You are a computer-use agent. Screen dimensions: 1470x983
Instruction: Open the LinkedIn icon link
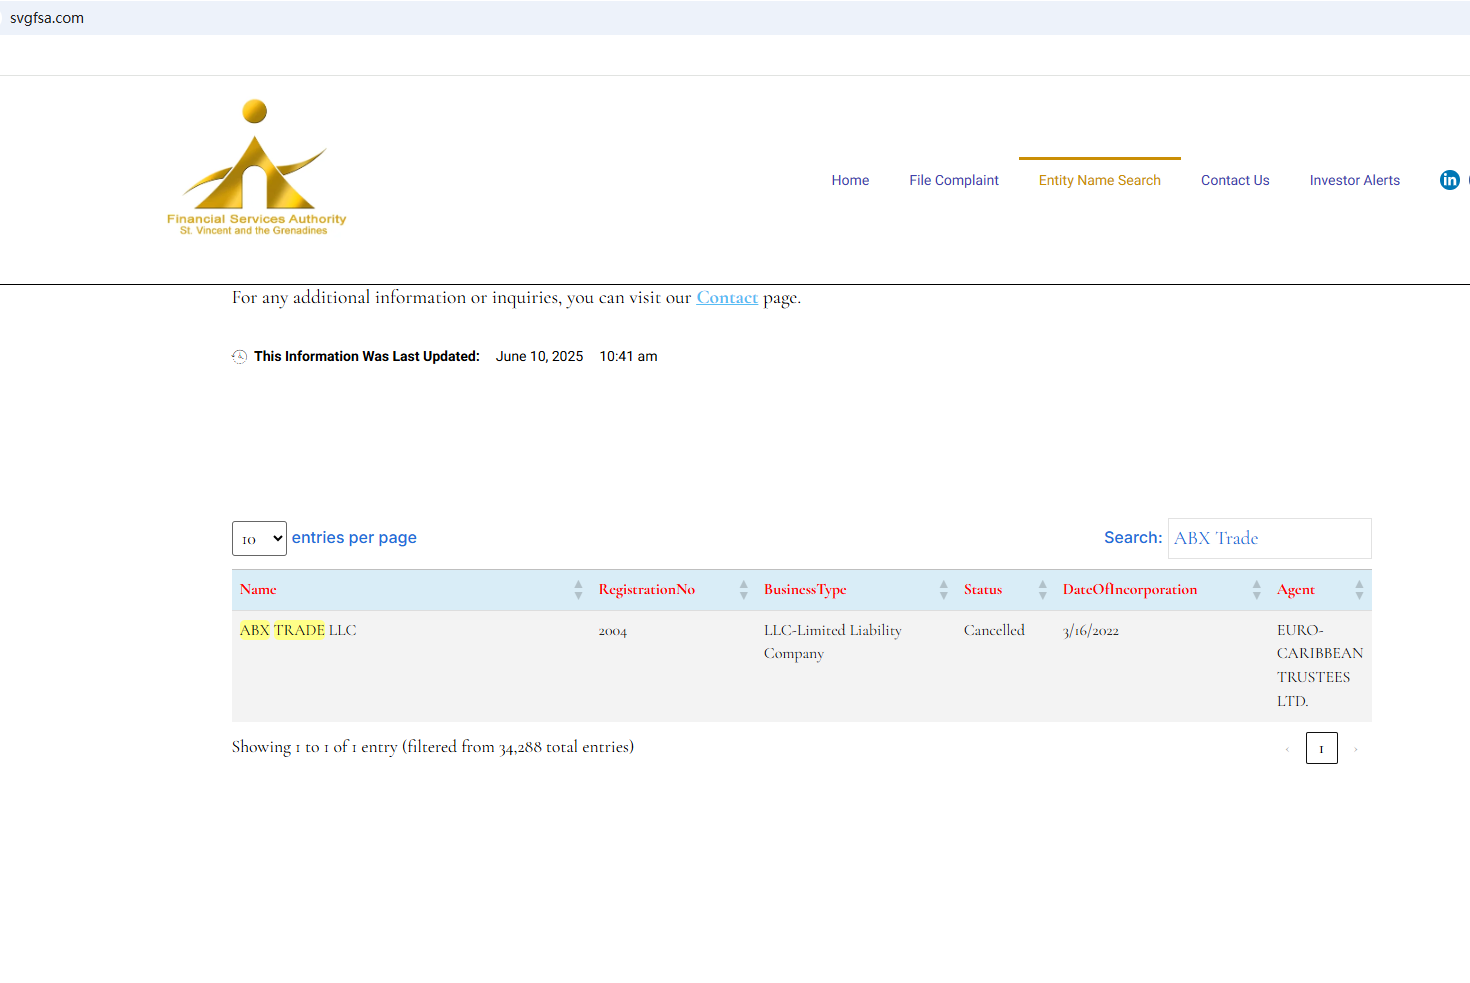pyautogui.click(x=1449, y=180)
